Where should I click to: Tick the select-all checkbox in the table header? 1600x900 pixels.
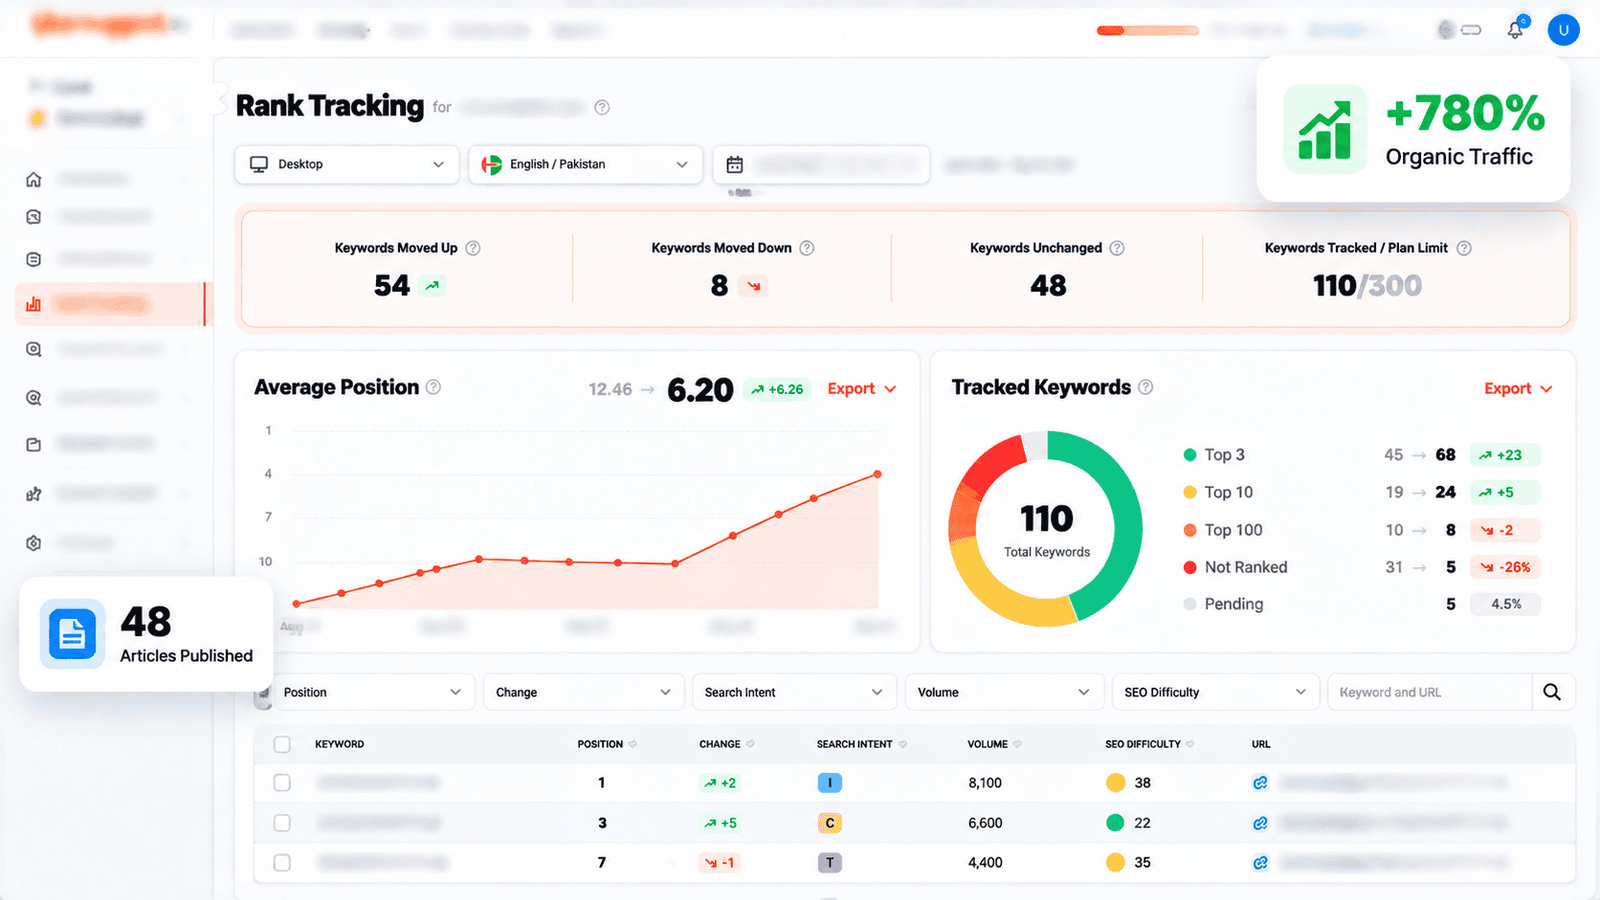click(282, 744)
